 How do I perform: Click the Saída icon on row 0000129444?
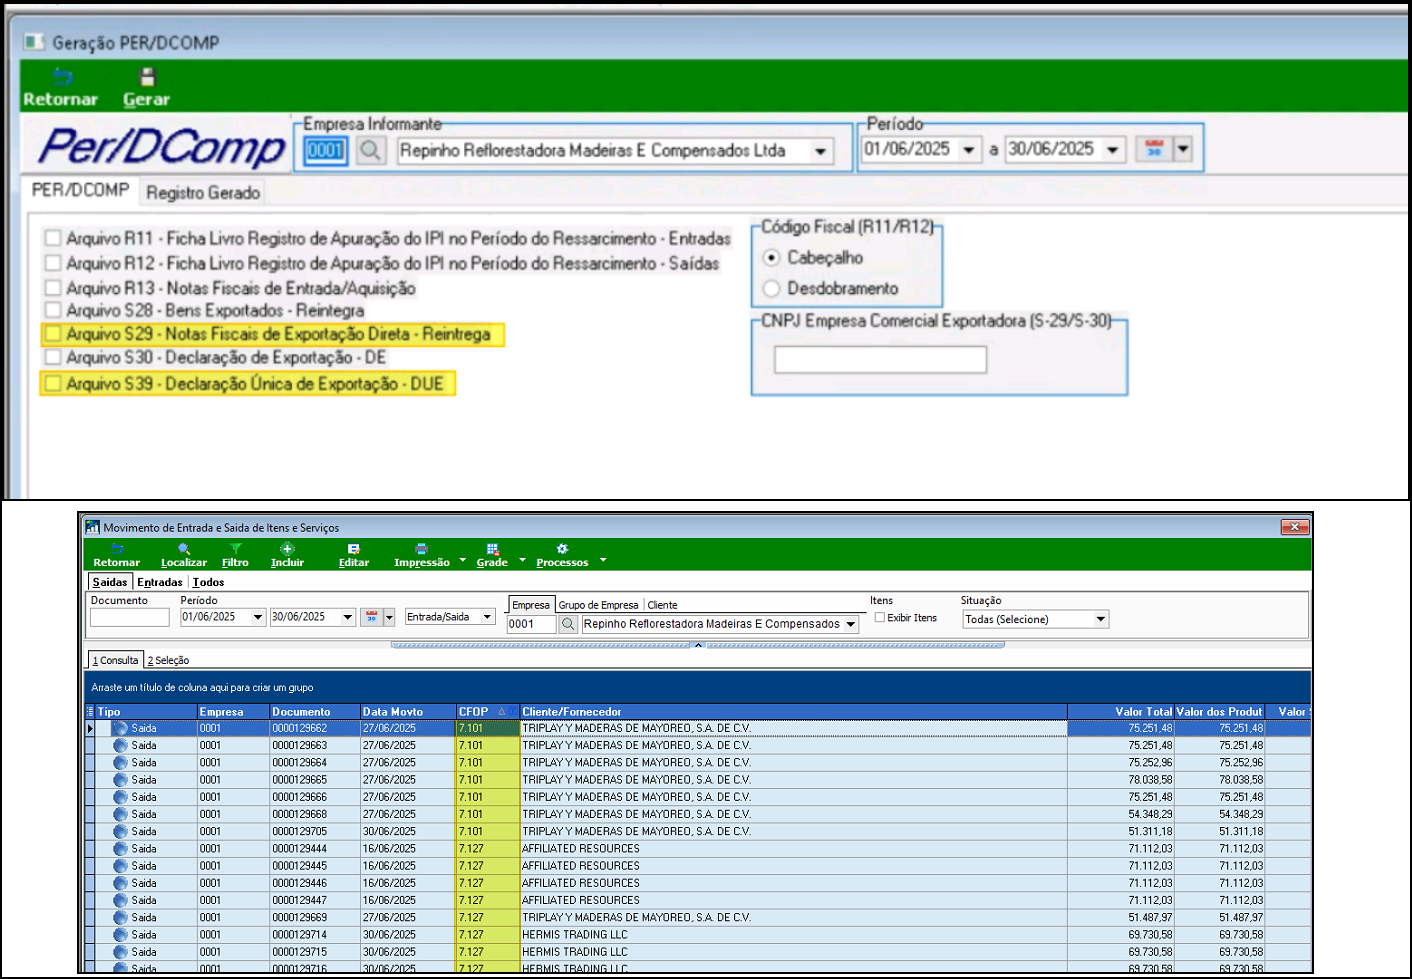click(x=120, y=849)
